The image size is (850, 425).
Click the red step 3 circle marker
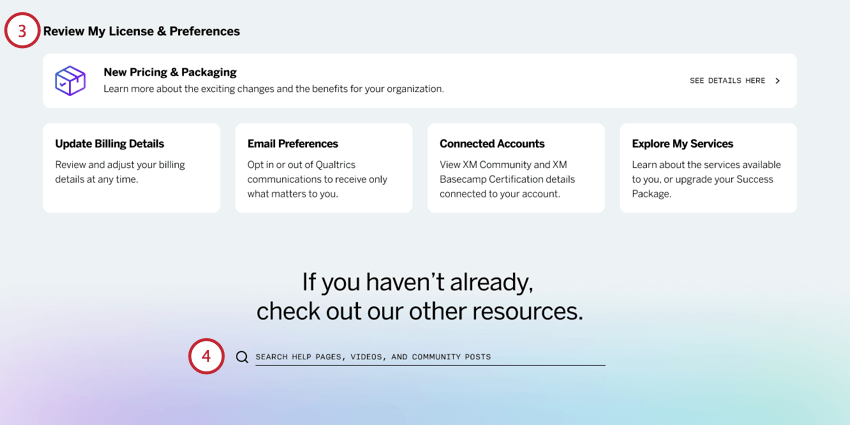point(22,31)
